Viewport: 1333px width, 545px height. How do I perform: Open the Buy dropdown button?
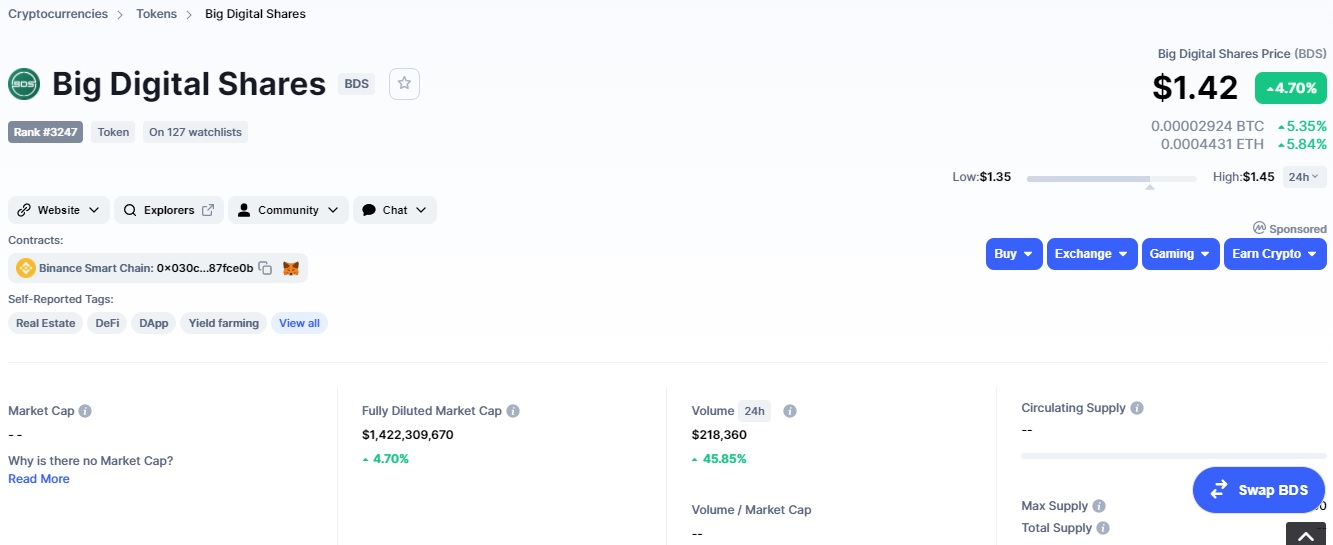[1014, 254]
